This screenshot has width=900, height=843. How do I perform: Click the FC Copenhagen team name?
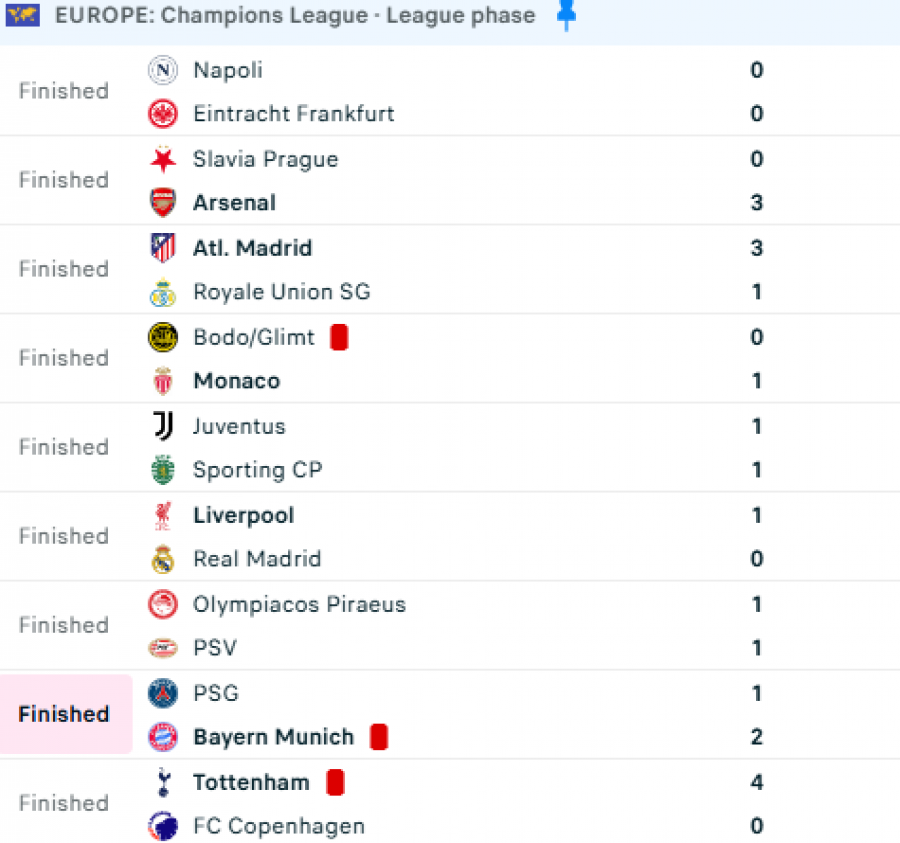(x=278, y=826)
